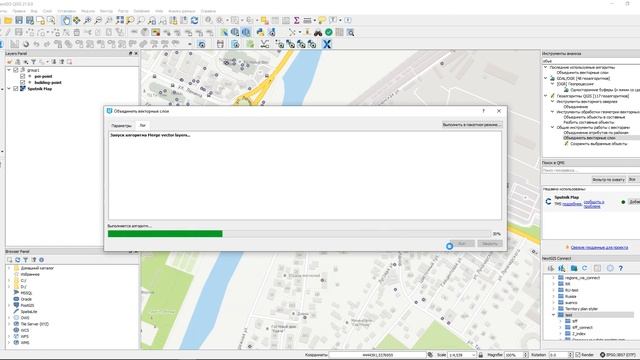
Task: Click NextGIS Connect help question mark
Action: [x=621, y=268]
